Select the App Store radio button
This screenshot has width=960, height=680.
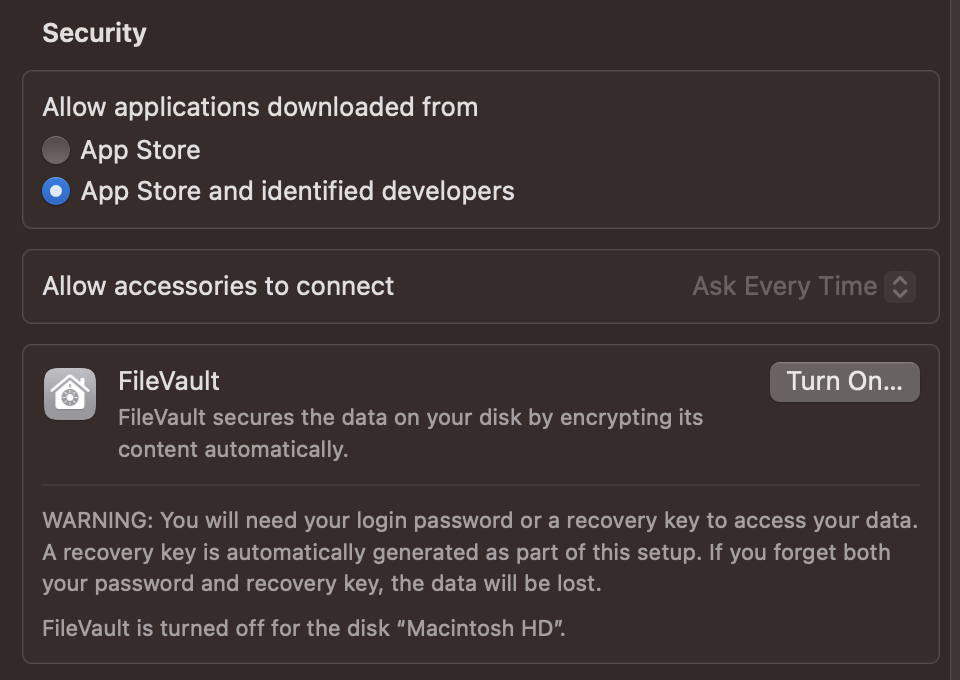[56, 150]
